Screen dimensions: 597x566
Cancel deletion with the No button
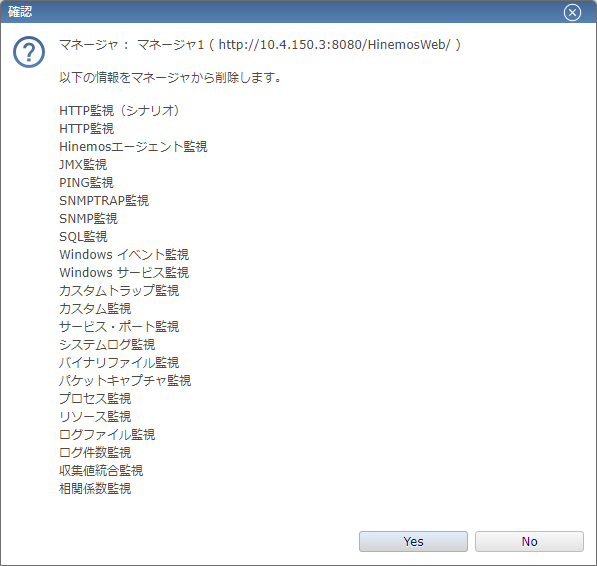click(529, 541)
